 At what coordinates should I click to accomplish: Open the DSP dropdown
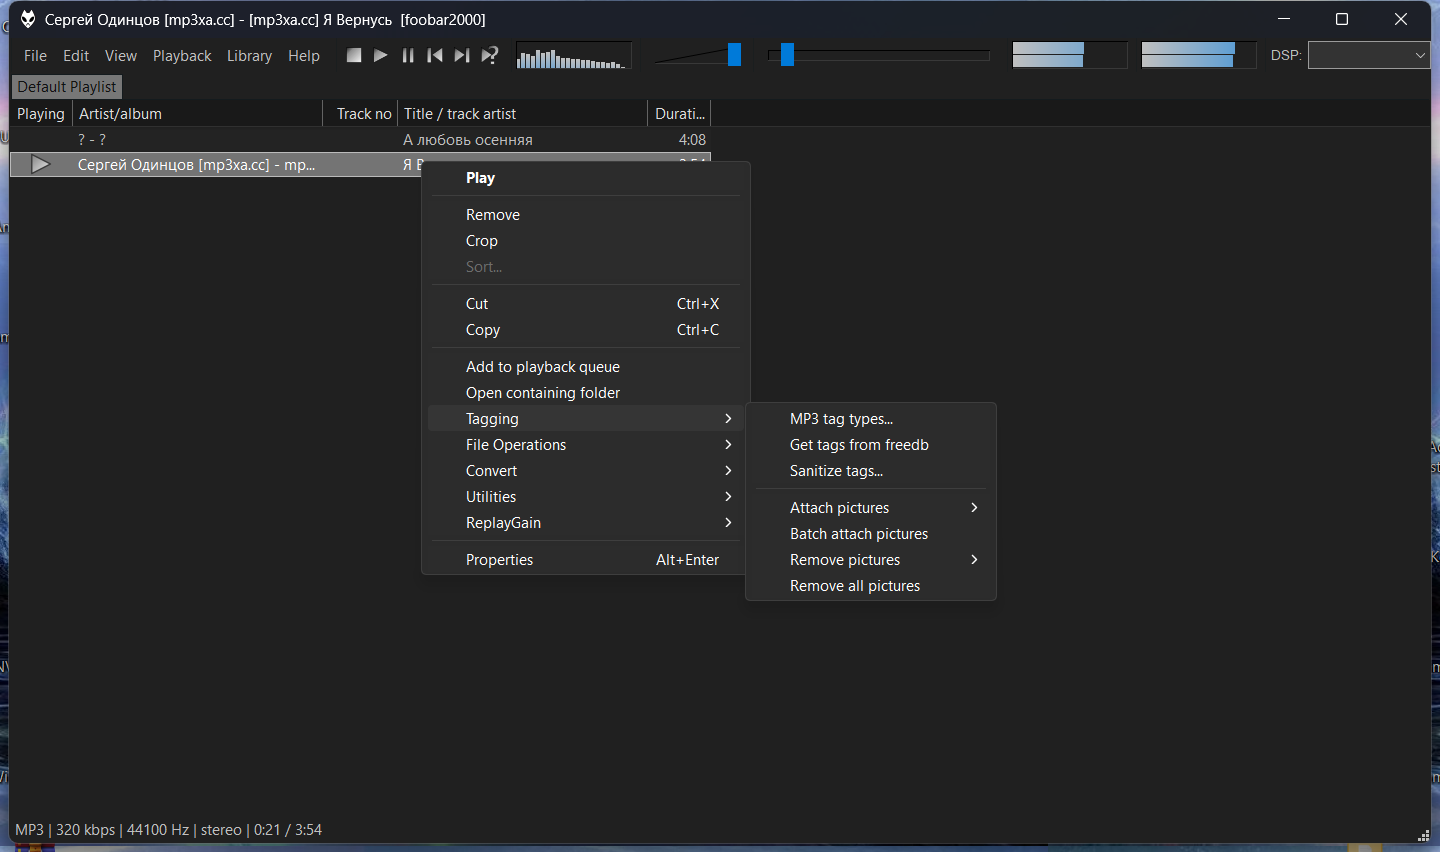point(1368,55)
